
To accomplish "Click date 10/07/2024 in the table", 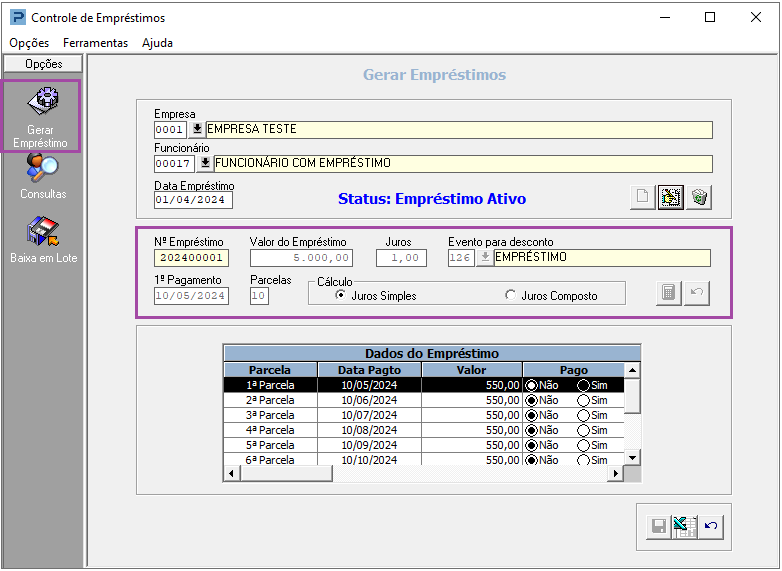I will (370, 415).
